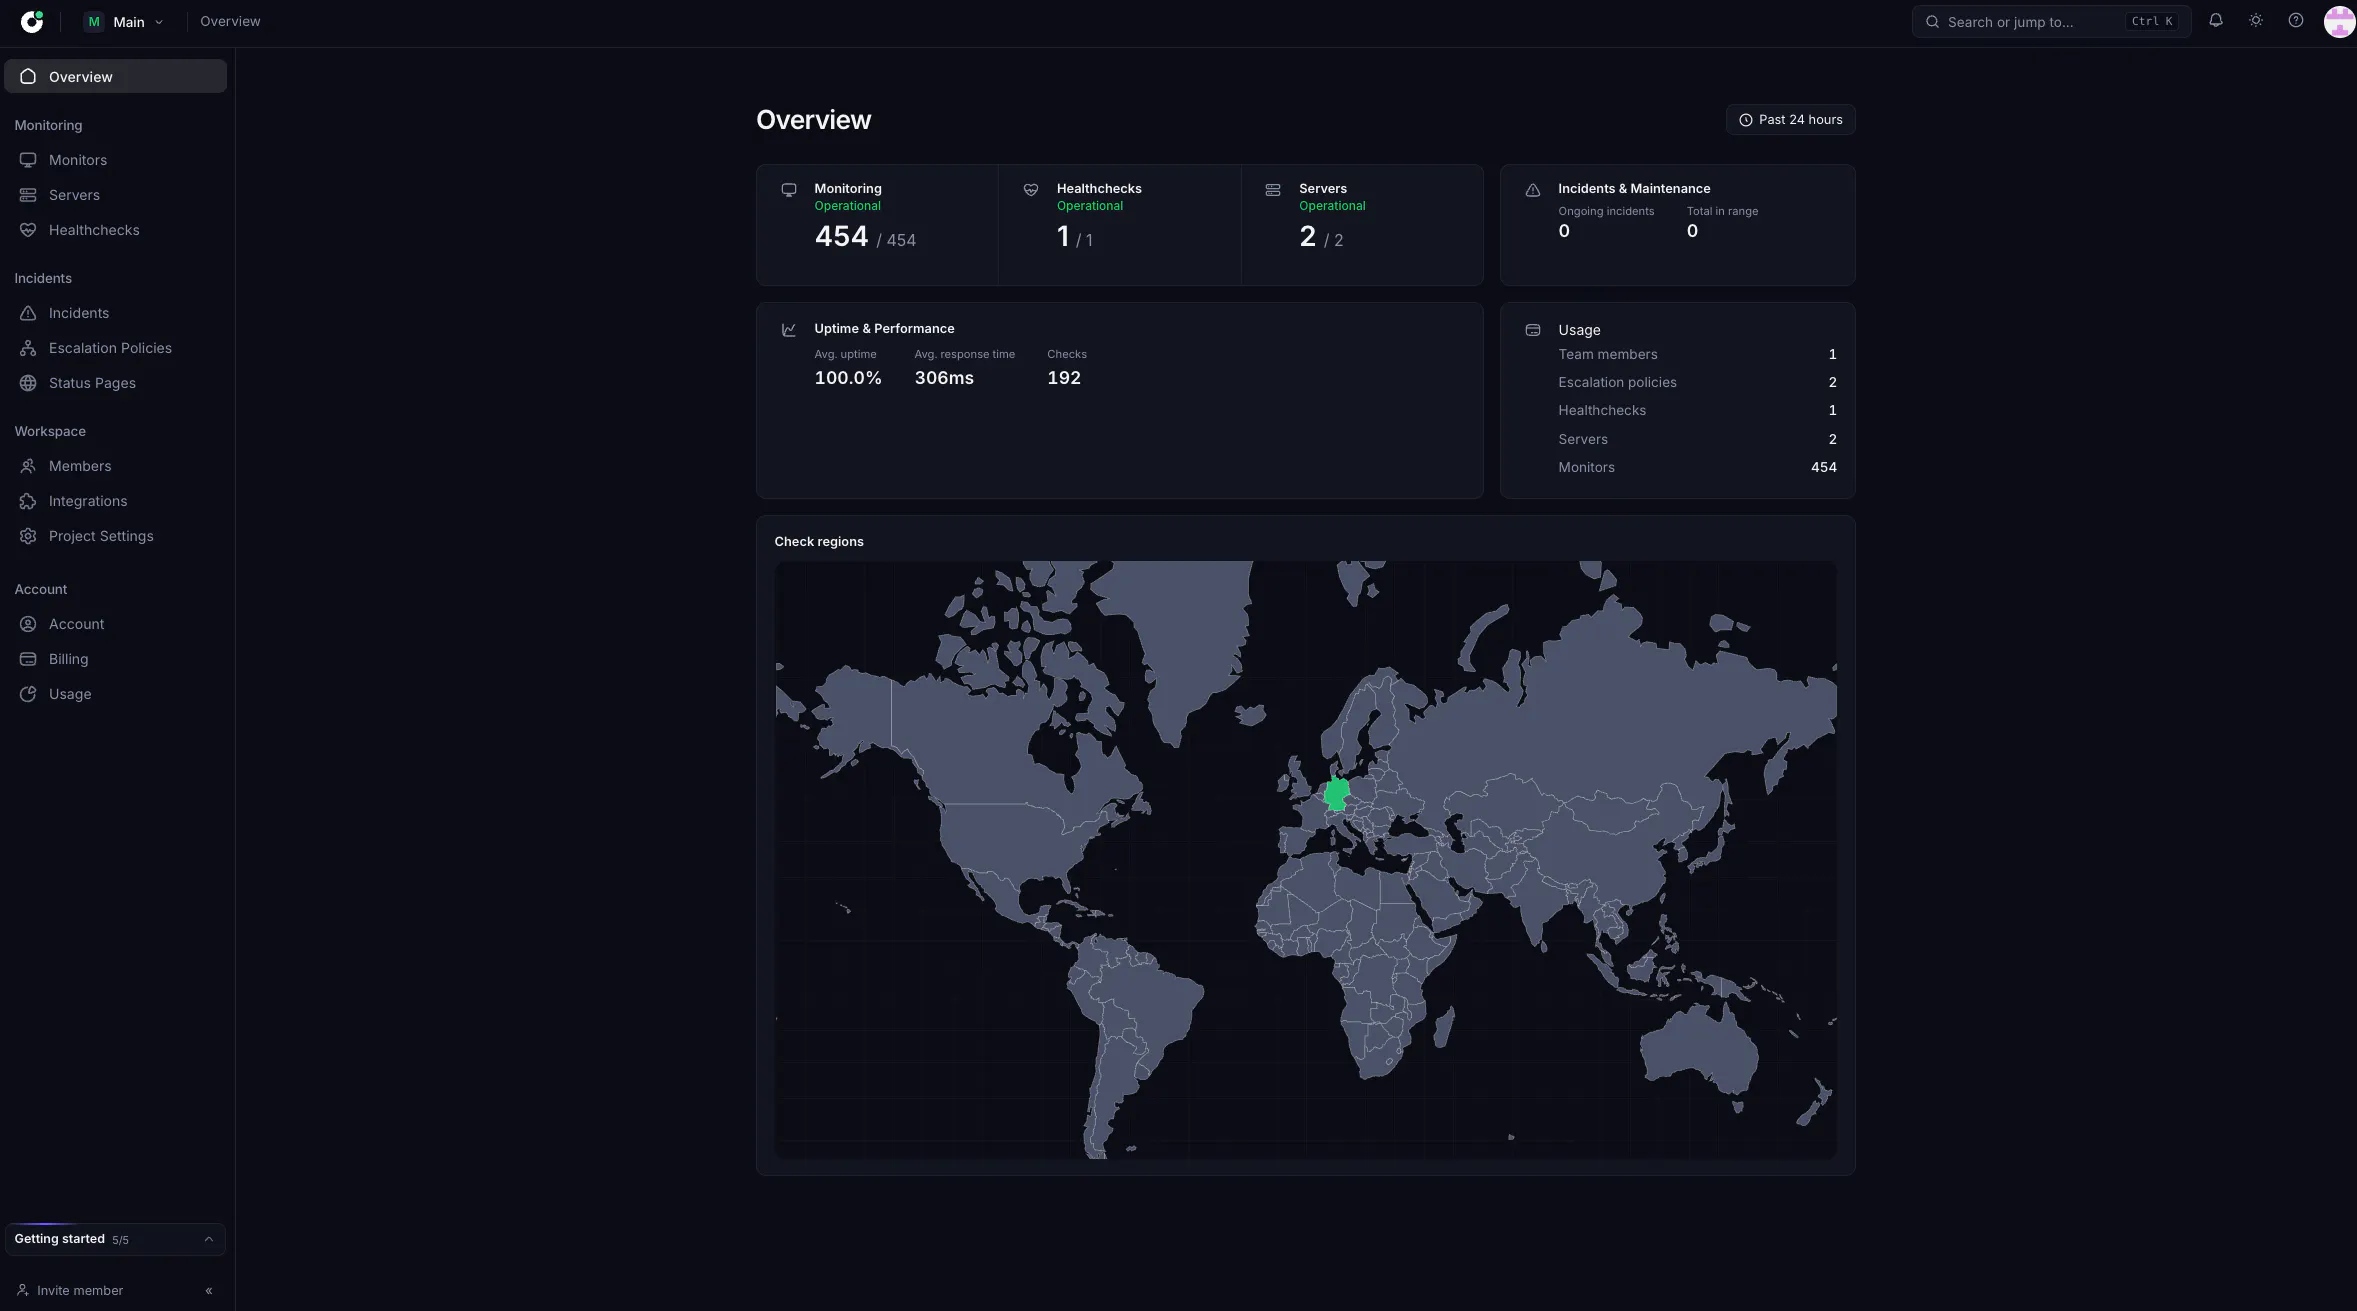
Task: Click the Members people icon
Action: tap(28, 466)
